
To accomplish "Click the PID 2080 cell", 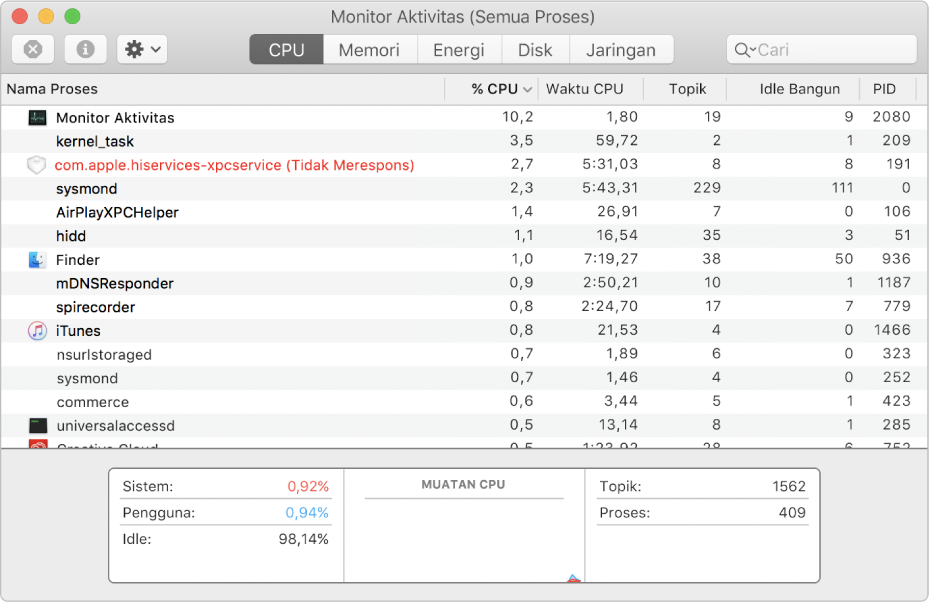I will (x=891, y=117).
